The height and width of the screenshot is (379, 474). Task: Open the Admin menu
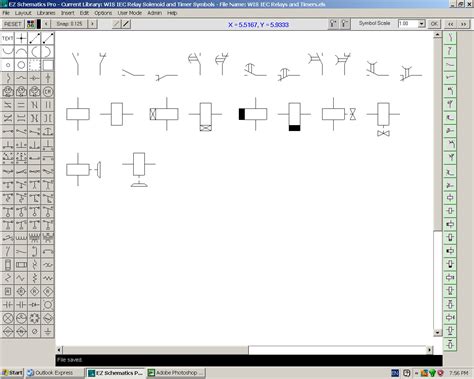point(154,13)
